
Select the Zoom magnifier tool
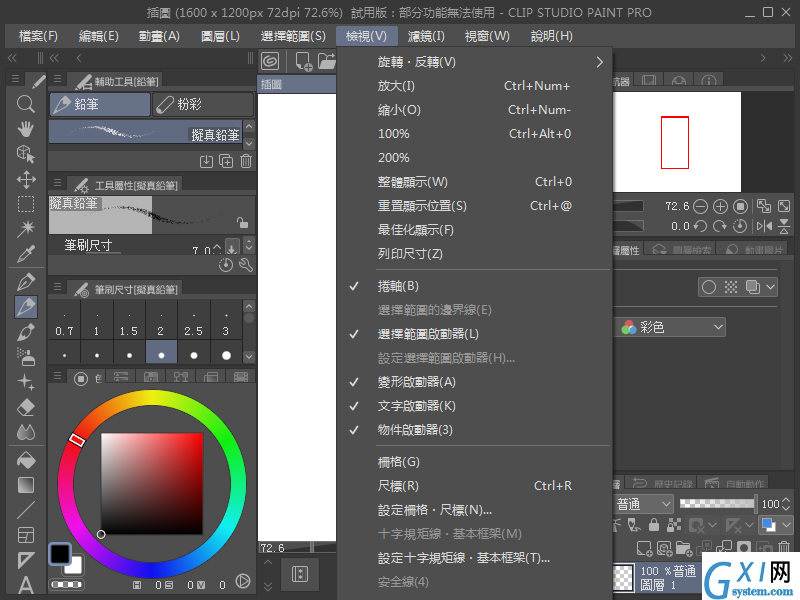pyautogui.click(x=26, y=104)
